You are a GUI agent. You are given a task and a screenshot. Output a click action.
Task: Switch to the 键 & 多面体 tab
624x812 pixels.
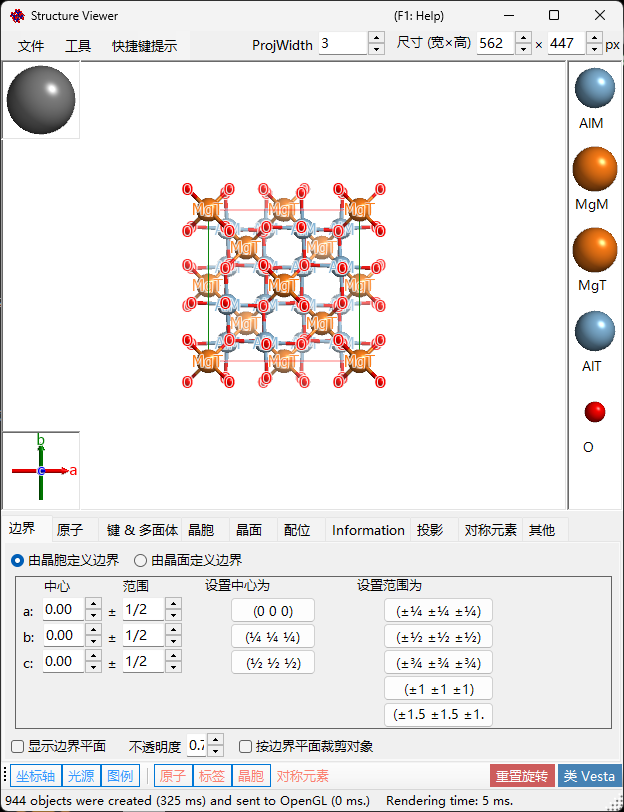[142, 530]
